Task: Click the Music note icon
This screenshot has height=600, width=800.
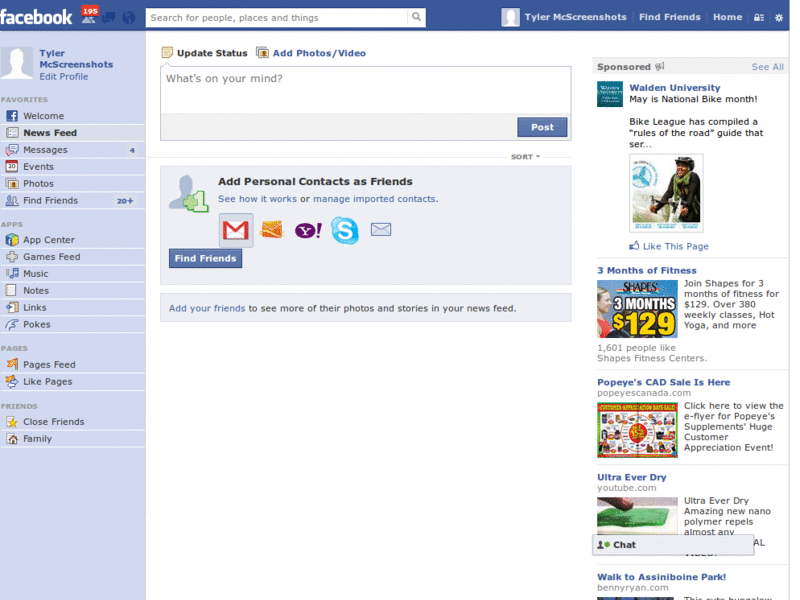Action: point(12,273)
